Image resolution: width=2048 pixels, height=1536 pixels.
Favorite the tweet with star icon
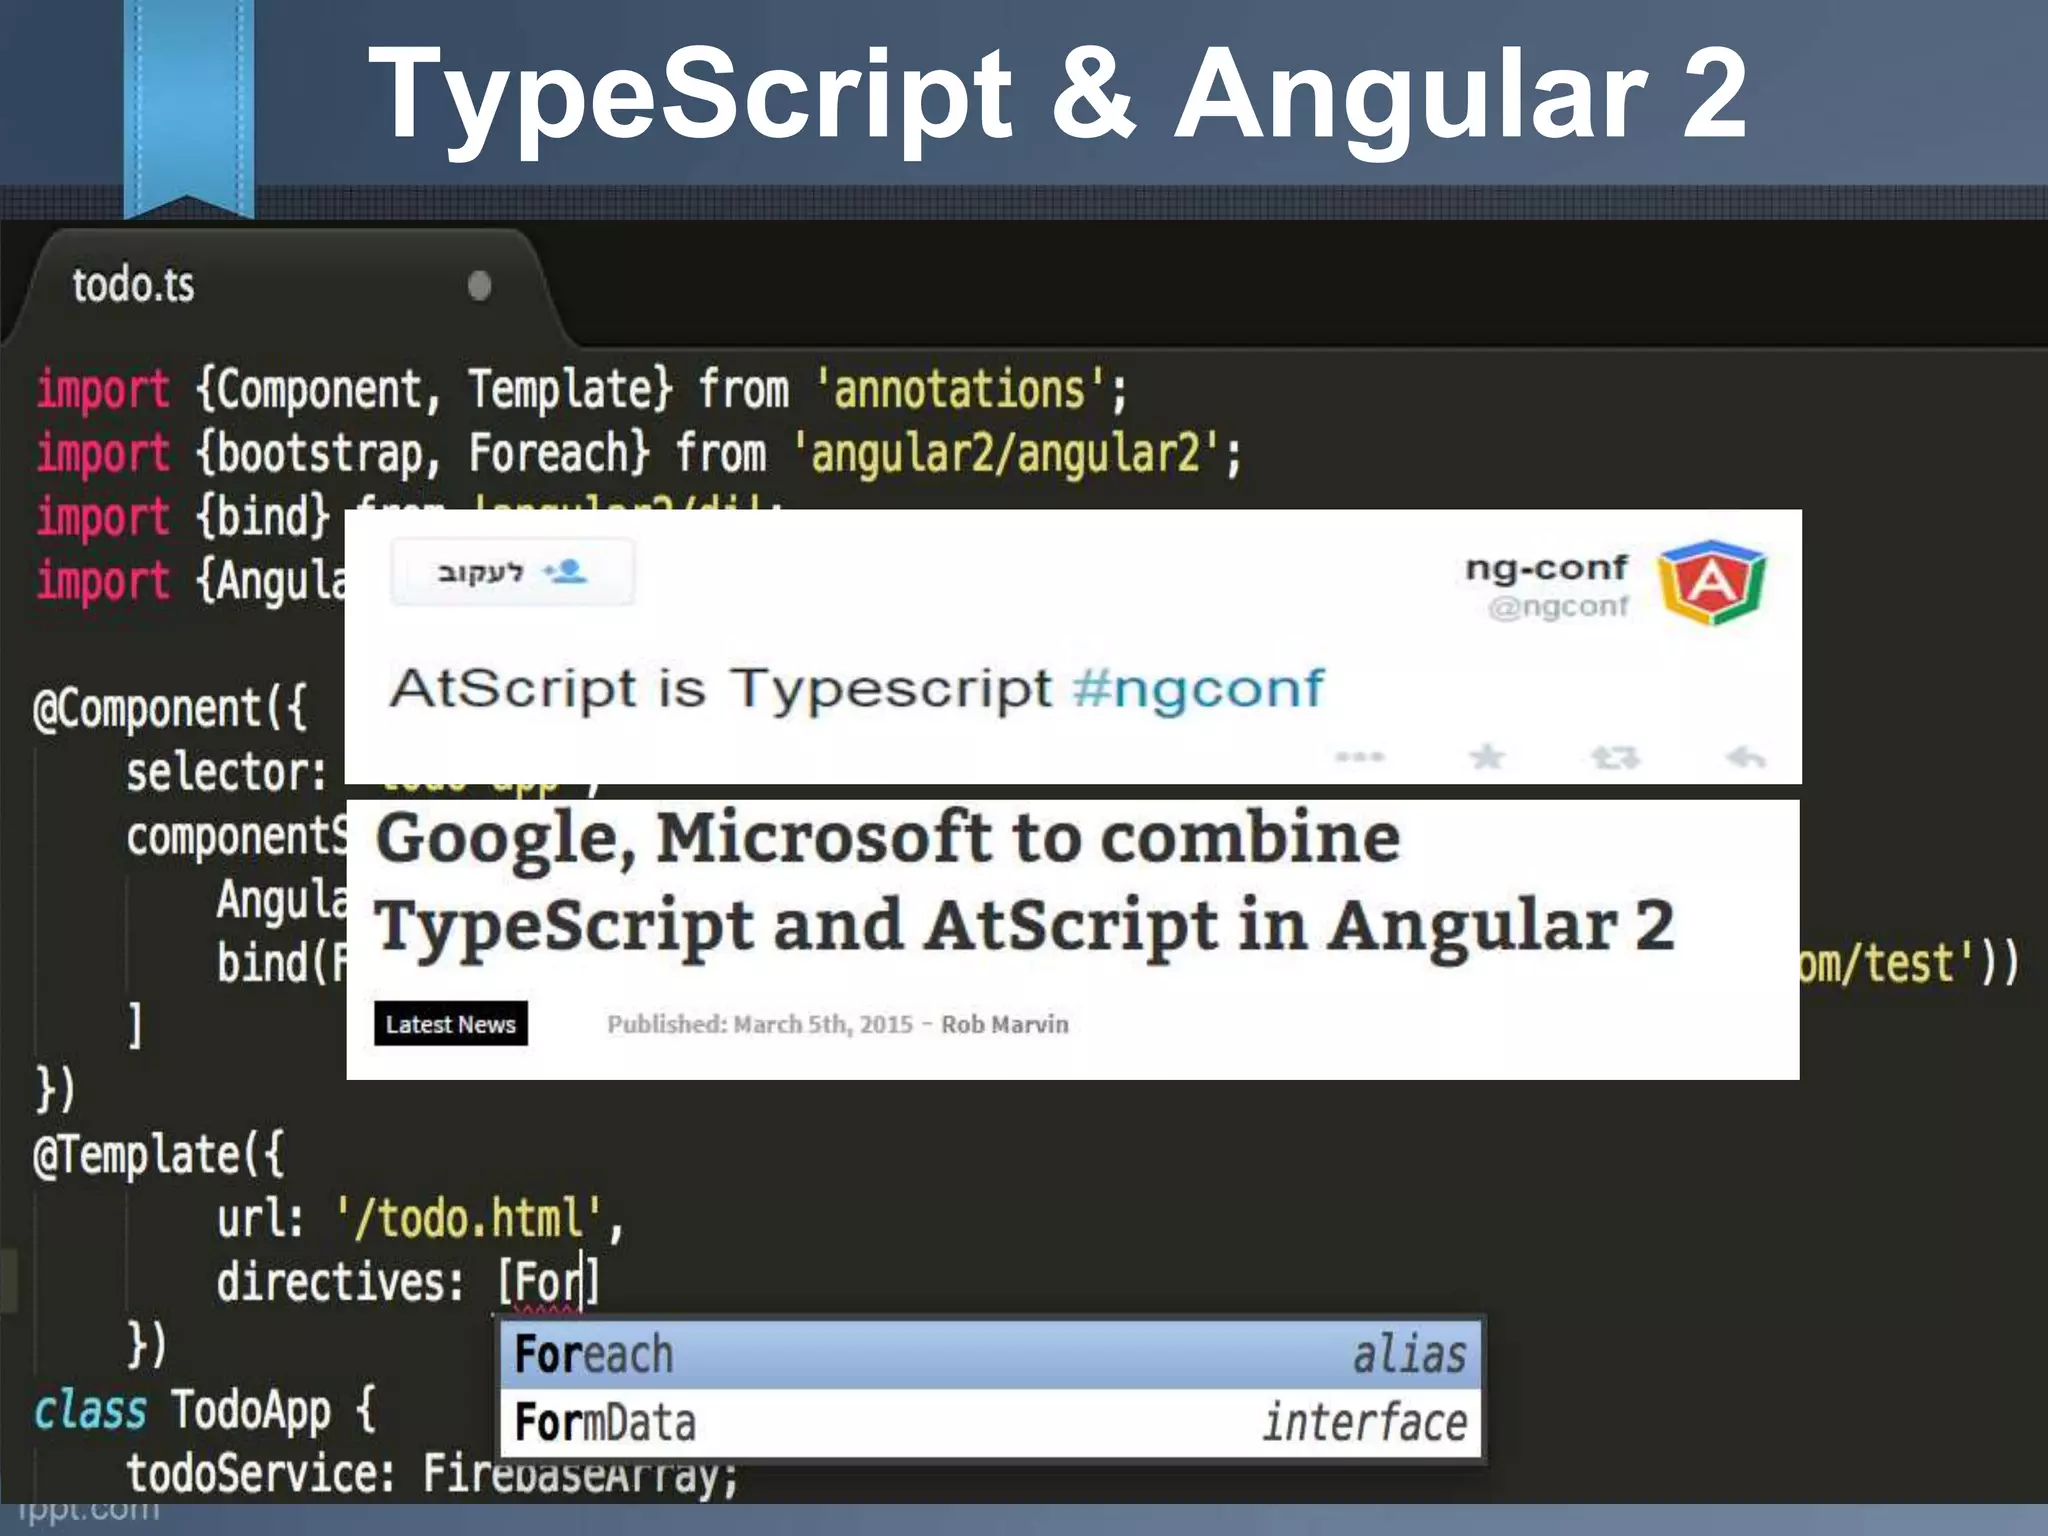tap(1487, 757)
